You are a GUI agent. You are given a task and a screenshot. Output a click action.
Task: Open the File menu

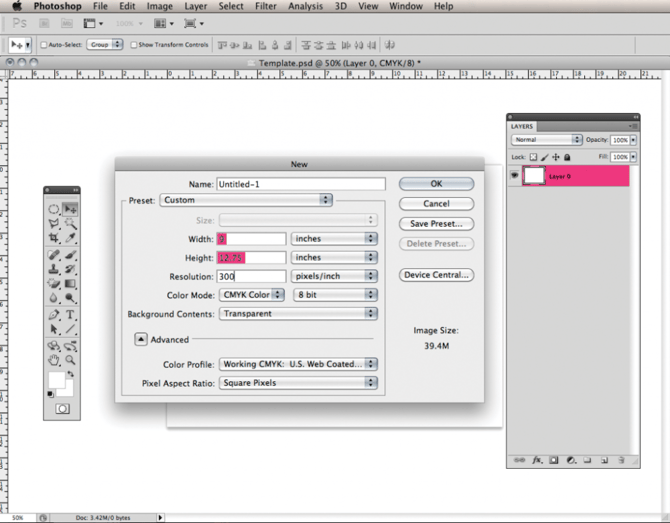(x=100, y=6)
